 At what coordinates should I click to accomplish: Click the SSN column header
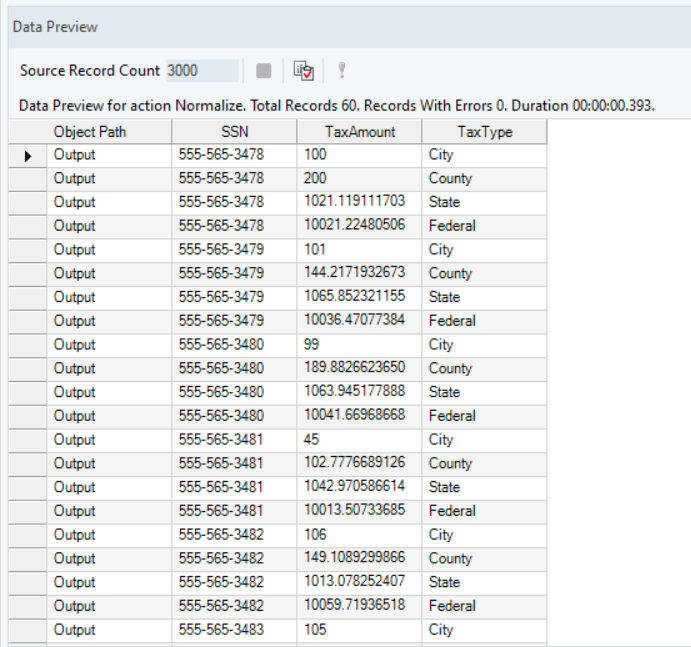[234, 132]
